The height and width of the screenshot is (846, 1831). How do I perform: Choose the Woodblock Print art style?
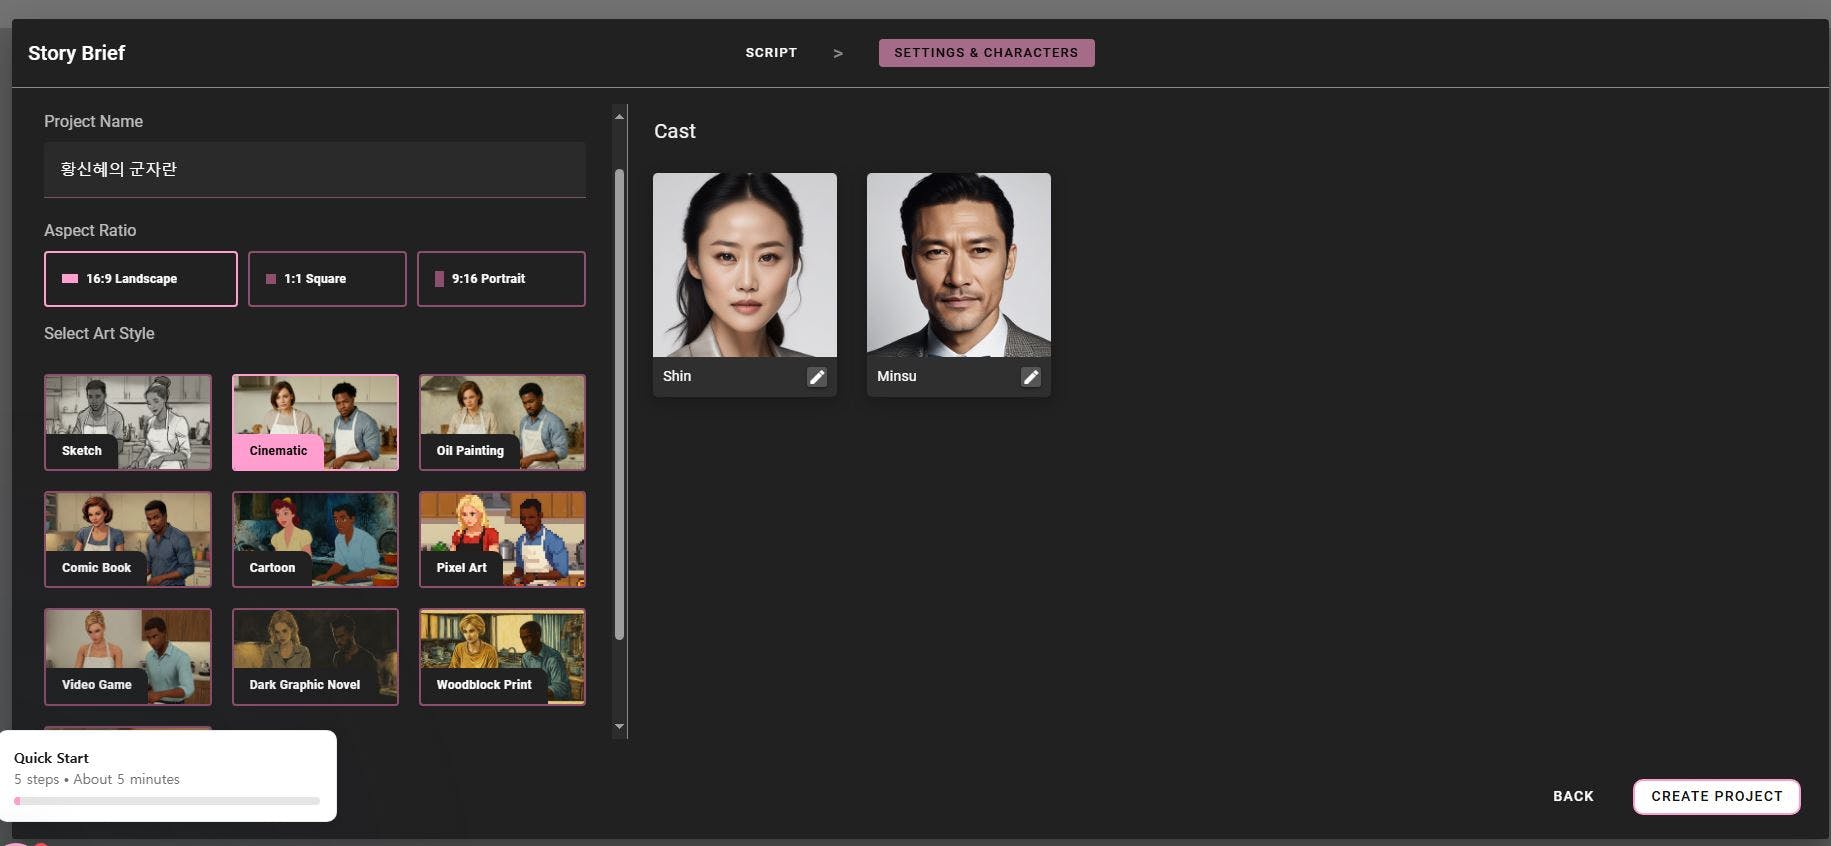pyautogui.click(x=502, y=656)
